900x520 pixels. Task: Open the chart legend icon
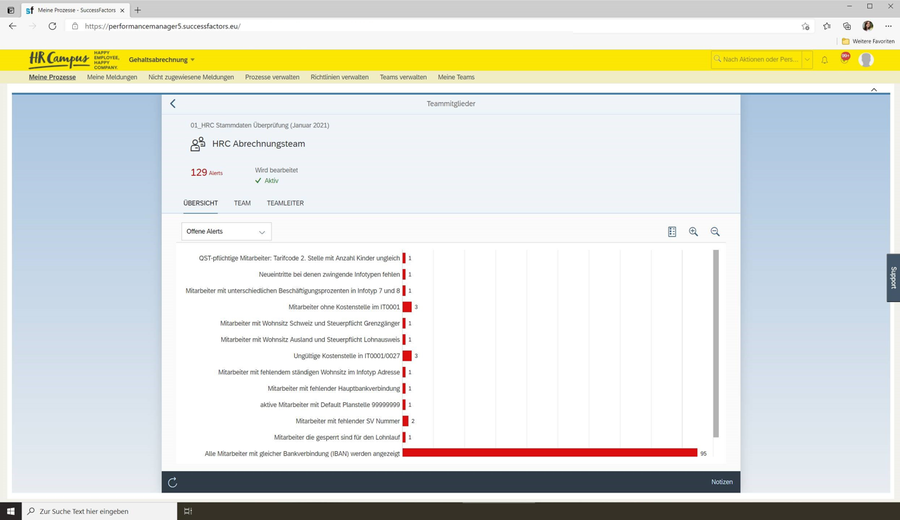point(672,231)
